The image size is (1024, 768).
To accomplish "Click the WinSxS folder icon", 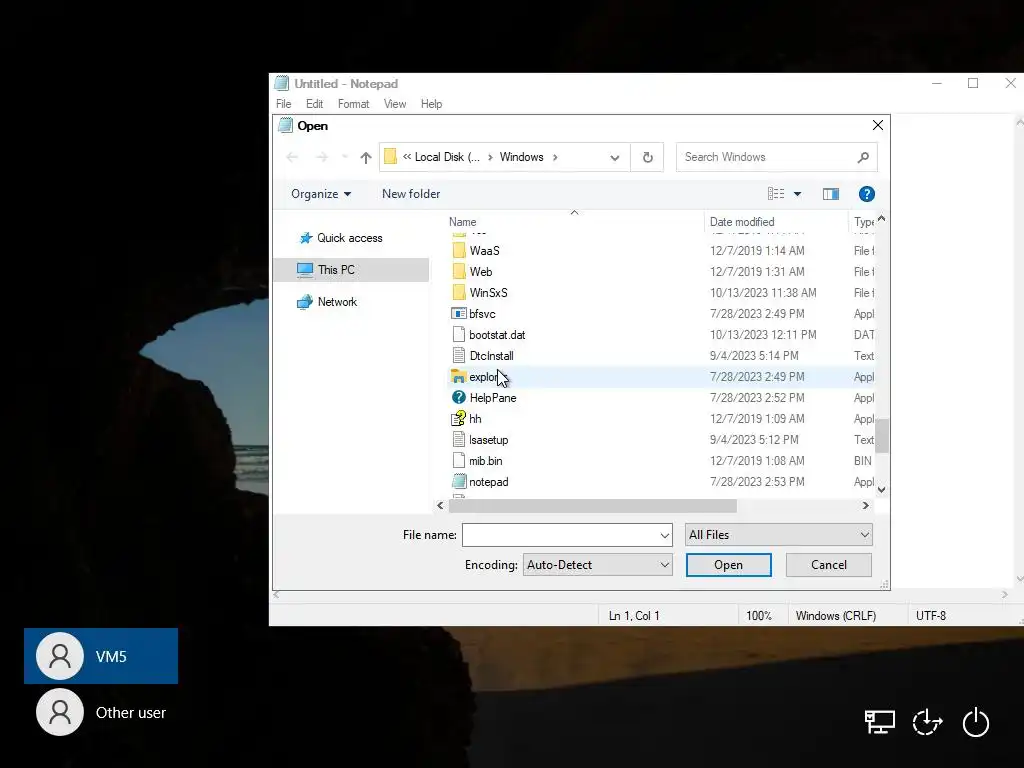I will (x=459, y=293).
